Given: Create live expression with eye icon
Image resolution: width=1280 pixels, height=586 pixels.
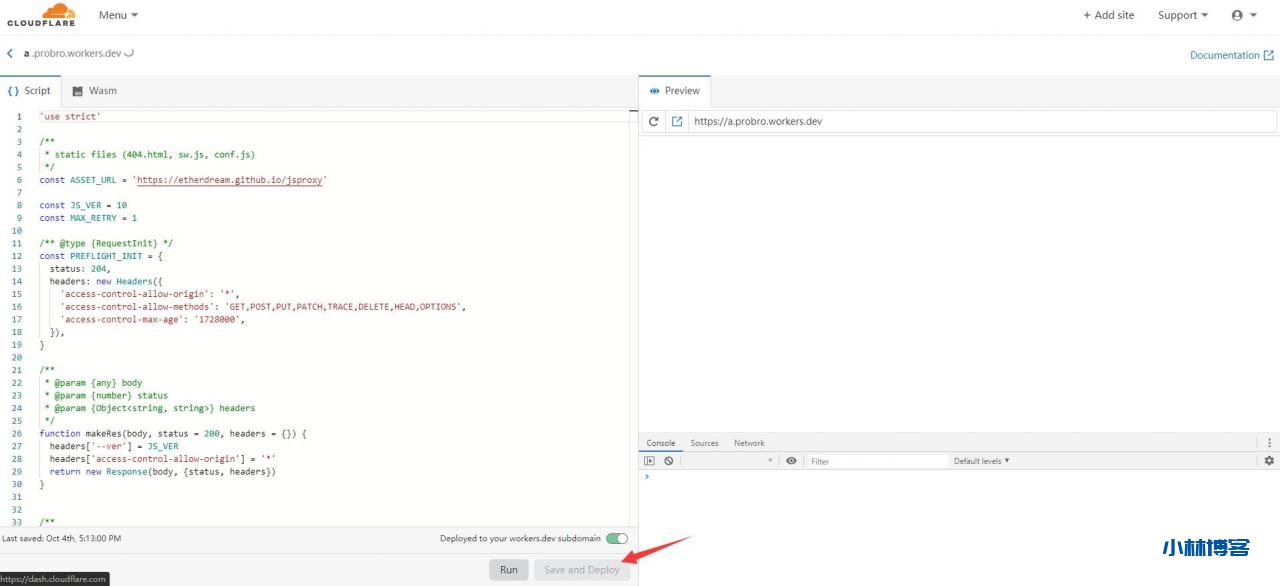Looking at the screenshot, I should [x=791, y=460].
